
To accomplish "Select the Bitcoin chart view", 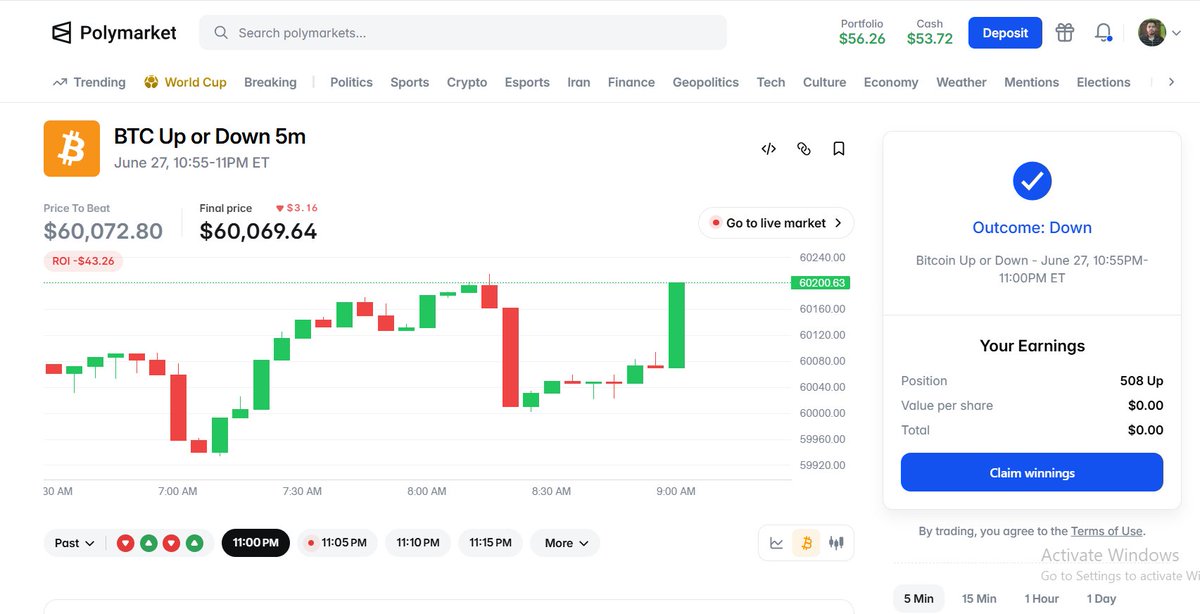I will 806,543.
